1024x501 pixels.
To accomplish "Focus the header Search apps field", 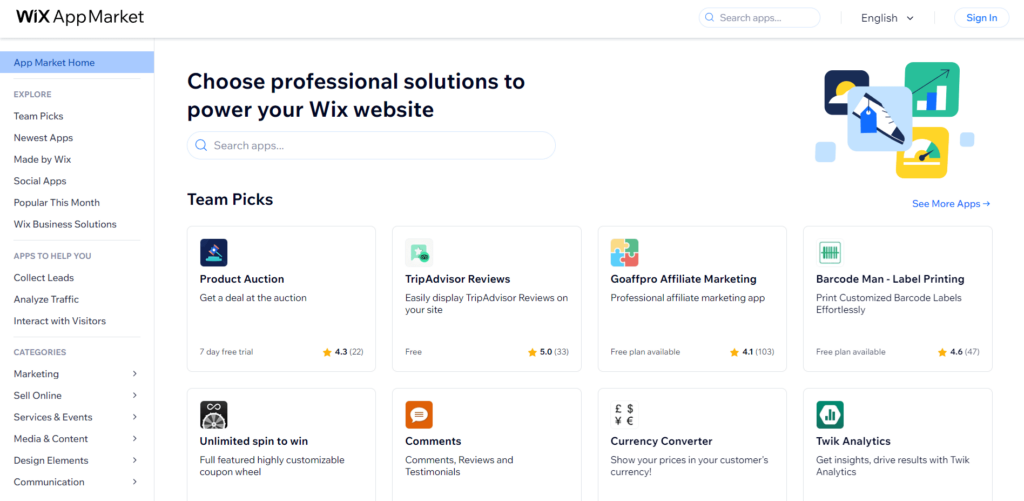I will pos(760,18).
